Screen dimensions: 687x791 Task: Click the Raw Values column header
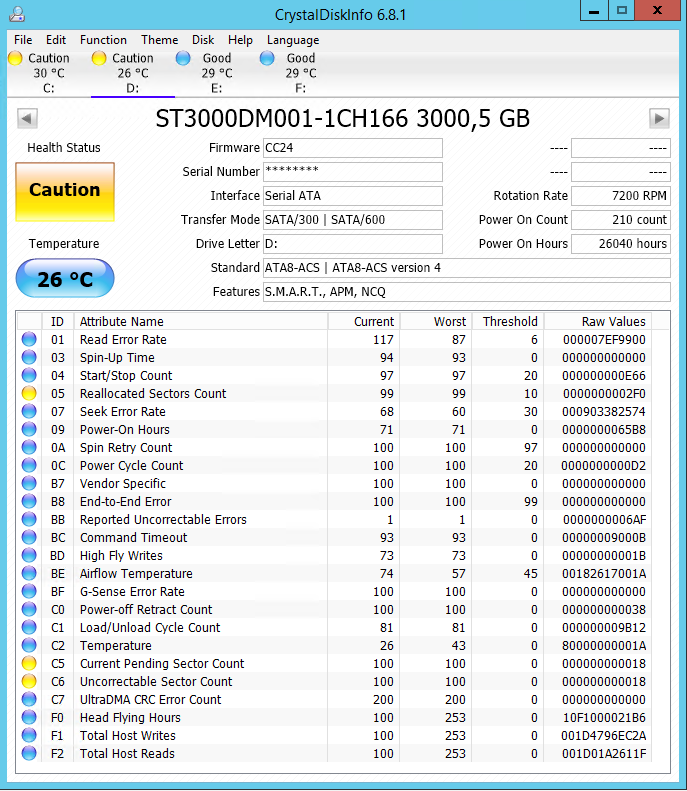coord(598,321)
